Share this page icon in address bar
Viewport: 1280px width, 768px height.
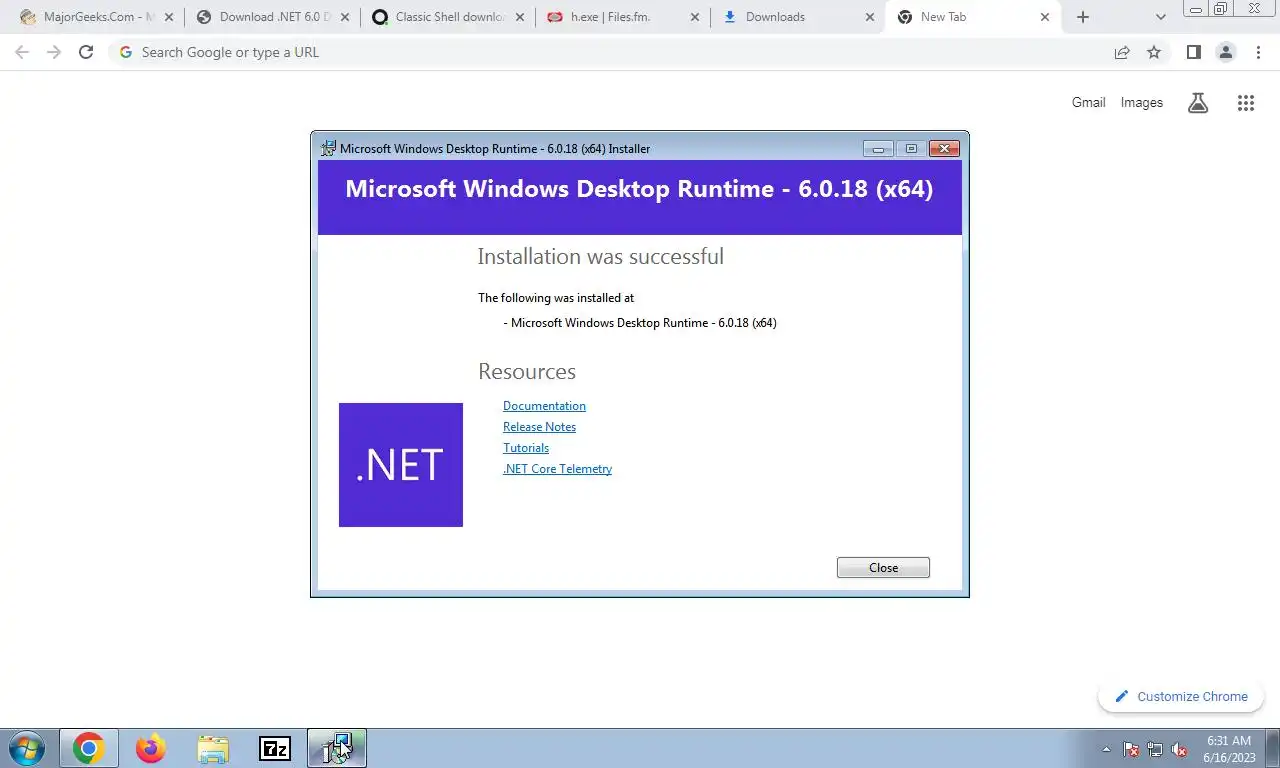[x=1122, y=52]
